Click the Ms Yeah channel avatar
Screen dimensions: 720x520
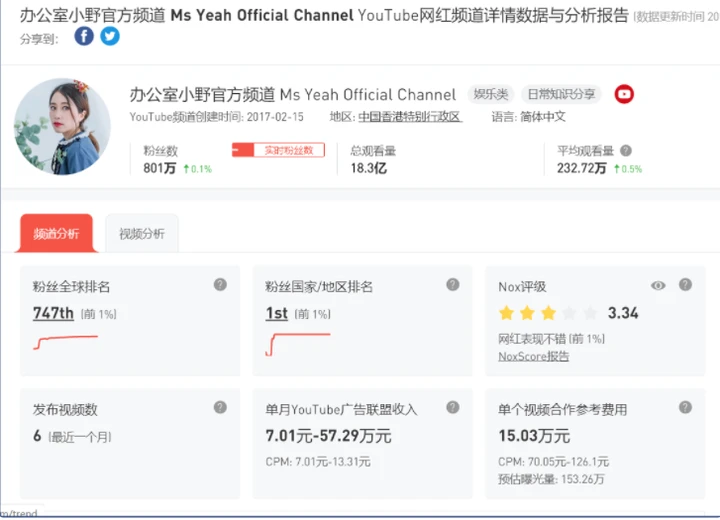(x=62, y=126)
